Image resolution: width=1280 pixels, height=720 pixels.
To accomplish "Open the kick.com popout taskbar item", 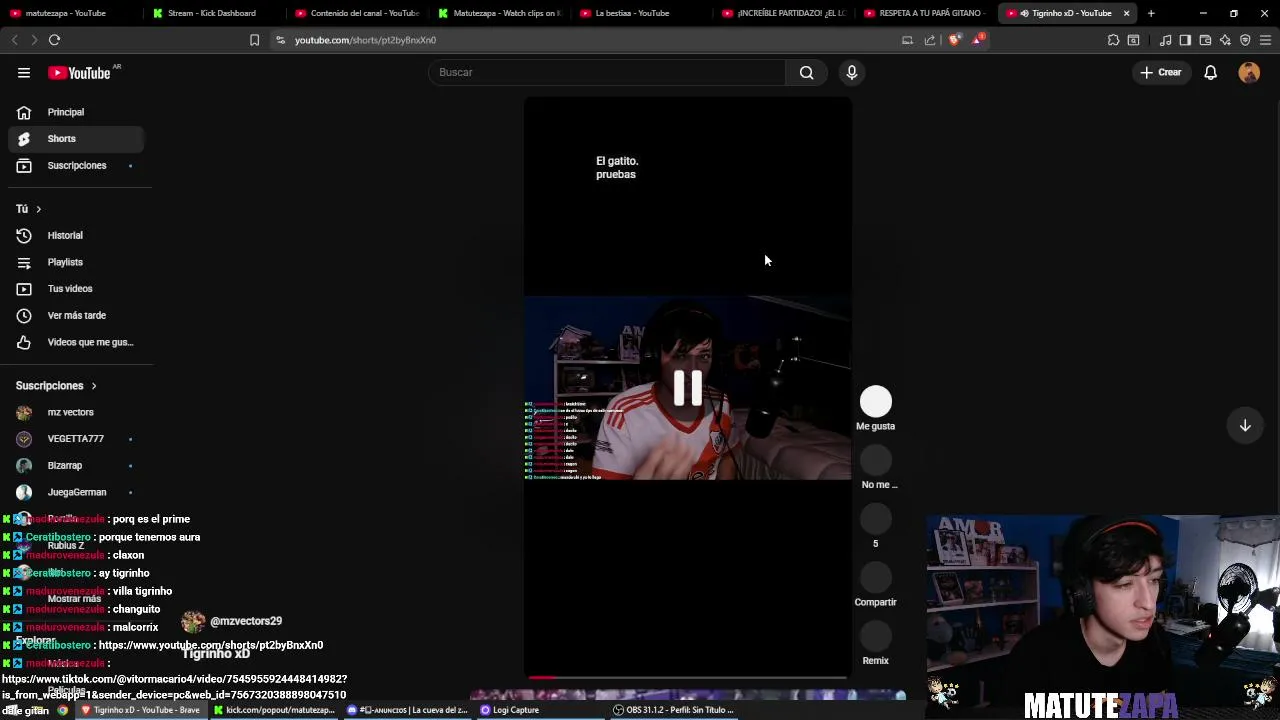I will [x=274, y=710].
